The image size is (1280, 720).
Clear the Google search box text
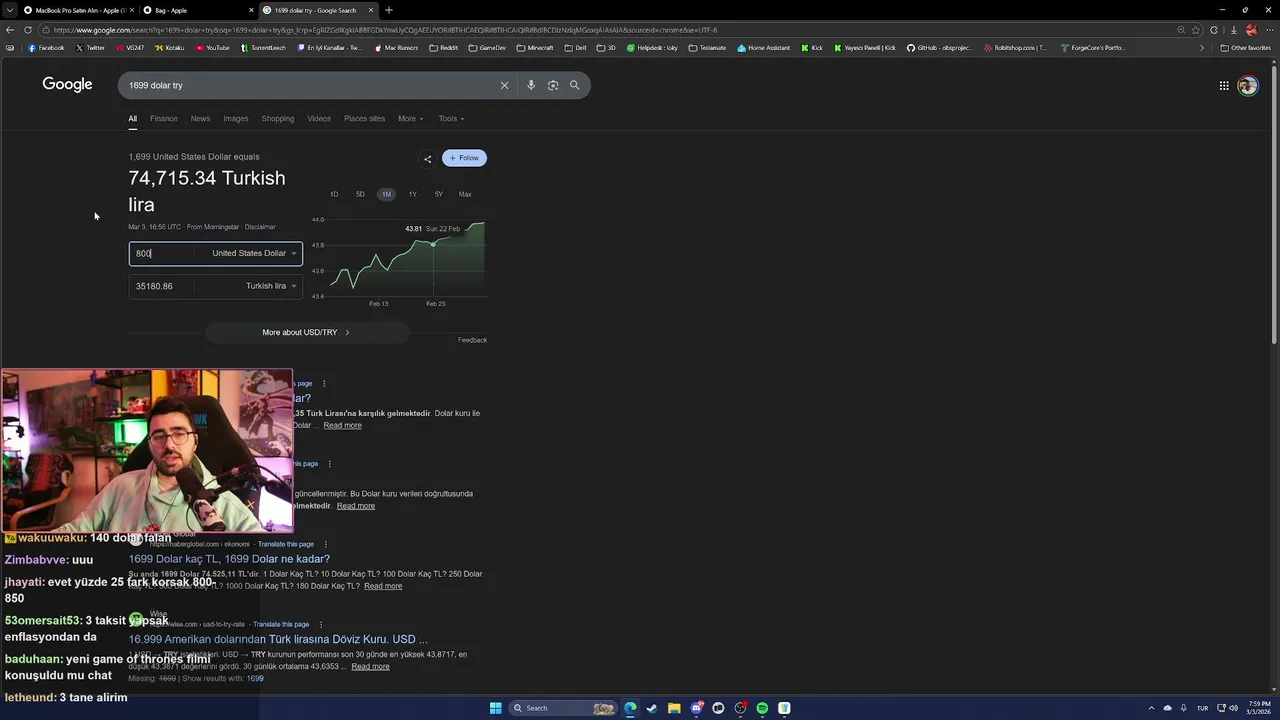click(x=504, y=85)
